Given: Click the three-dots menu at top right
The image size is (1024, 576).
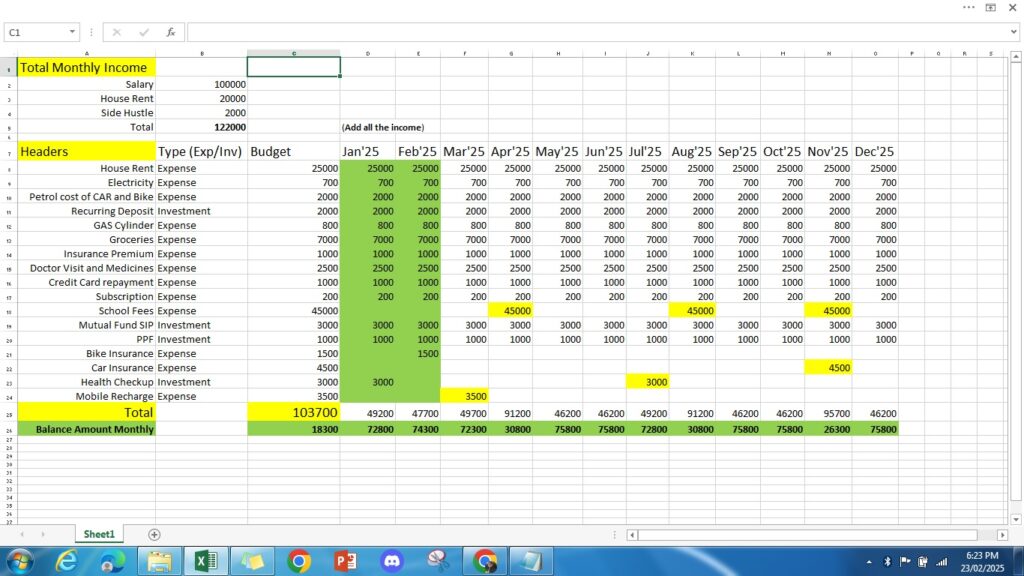Looking at the screenshot, I should coord(968,7).
